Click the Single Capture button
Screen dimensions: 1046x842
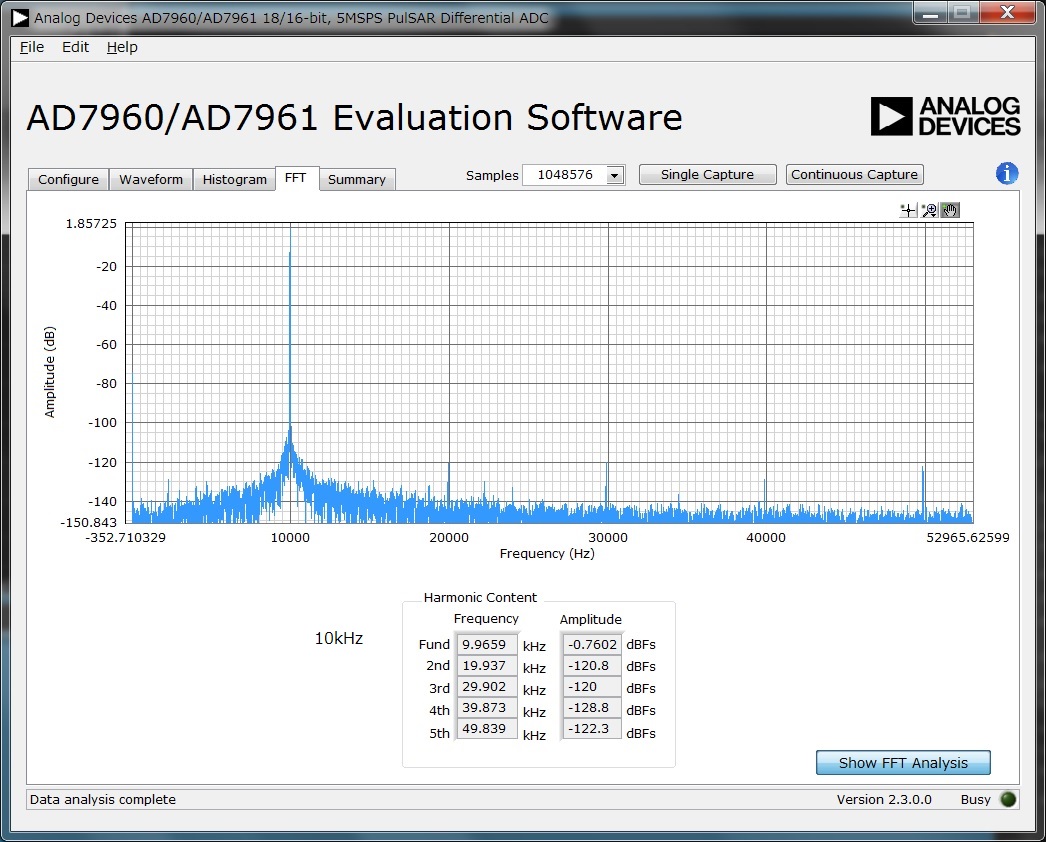707,175
